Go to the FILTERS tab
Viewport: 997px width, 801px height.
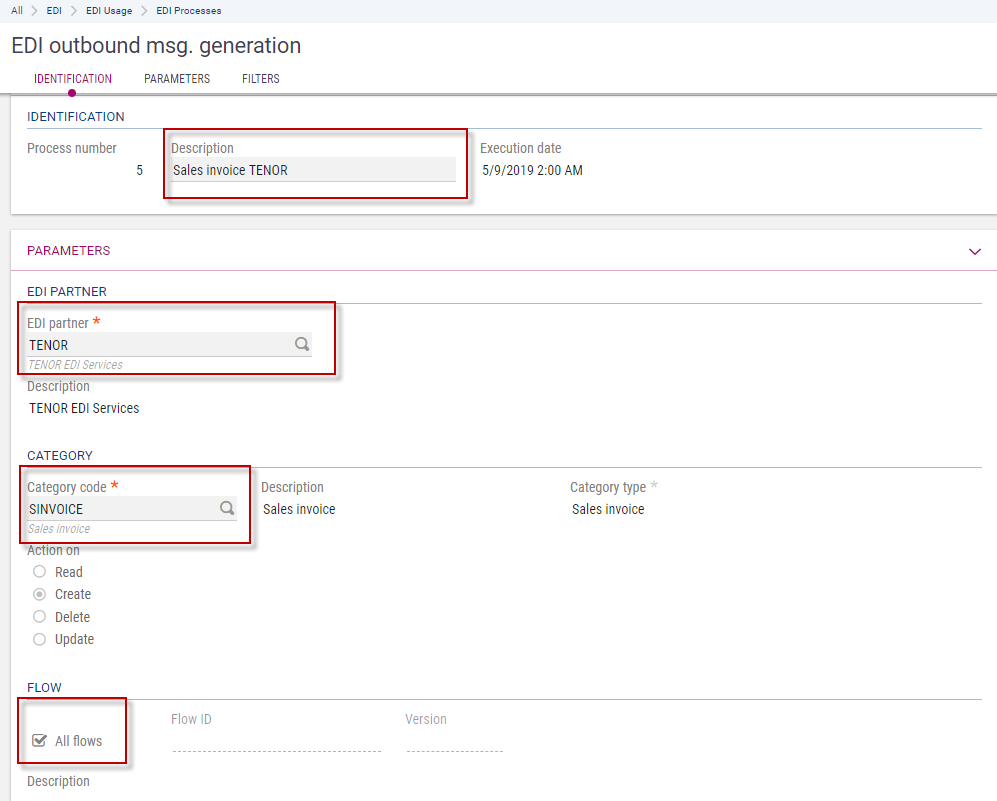[x=261, y=79]
